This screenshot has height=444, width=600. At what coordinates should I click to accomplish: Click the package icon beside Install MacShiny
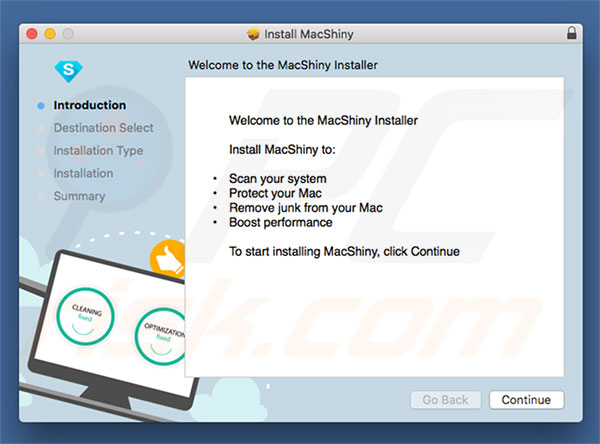pos(253,34)
